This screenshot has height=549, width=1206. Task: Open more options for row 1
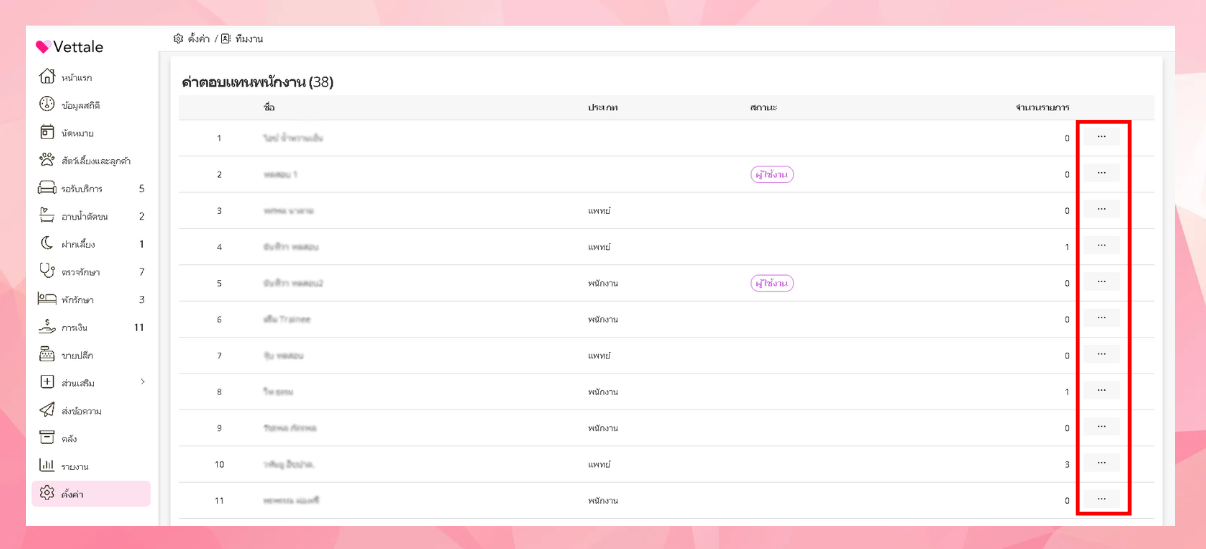1101,136
